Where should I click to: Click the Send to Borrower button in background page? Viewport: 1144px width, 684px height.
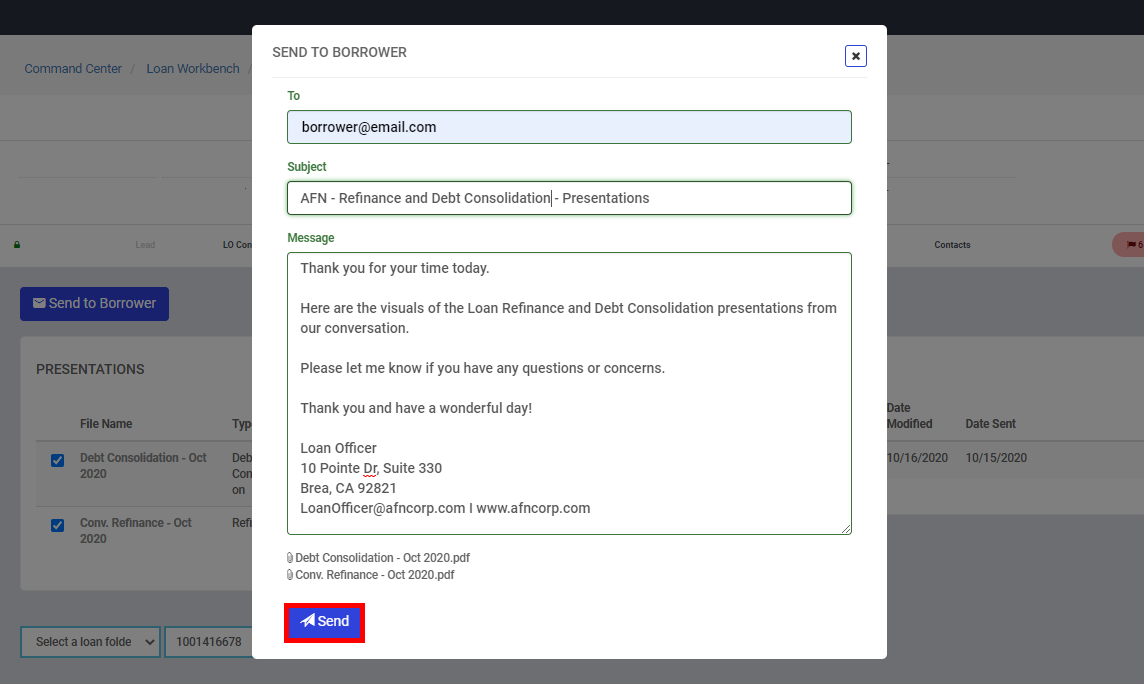click(x=94, y=303)
